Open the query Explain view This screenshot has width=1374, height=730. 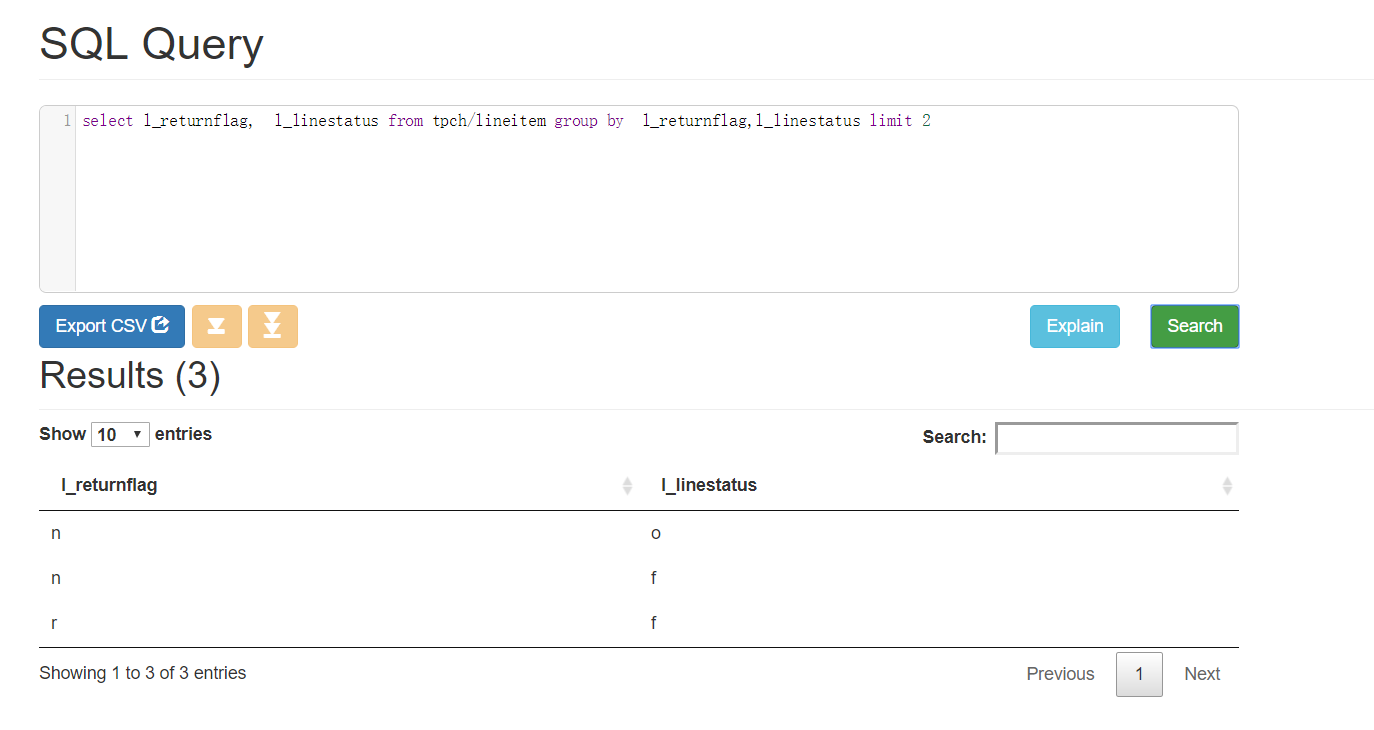pyautogui.click(x=1074, y=326)
